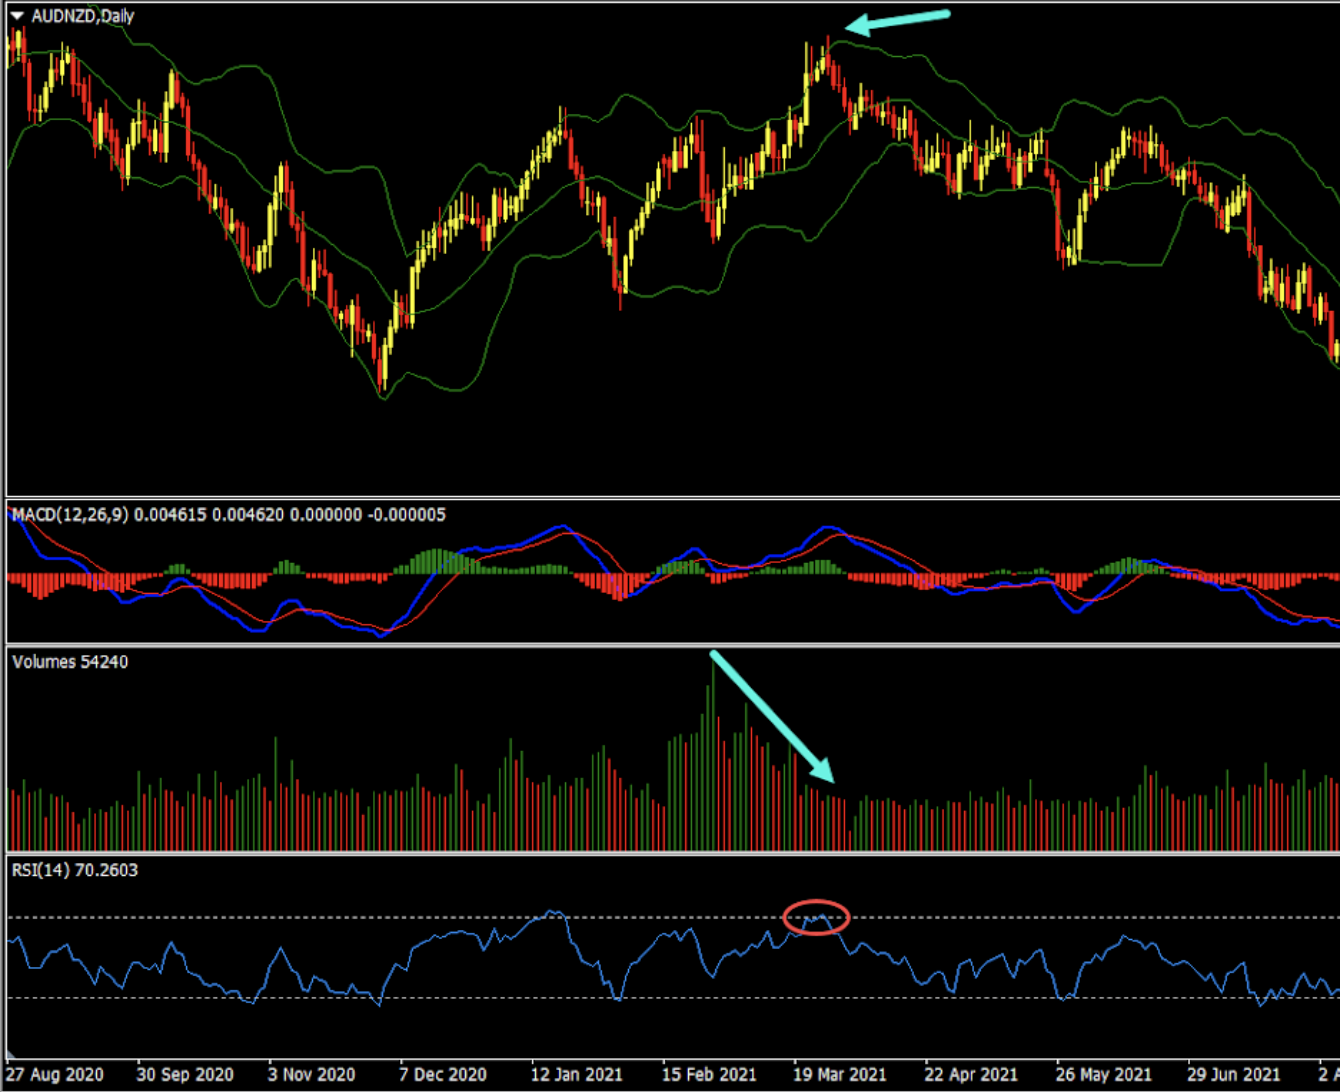The image size is (1340, 1092).
Task: Click the 12 Jan 2021 date label
Action: (x=573, y=1074)
